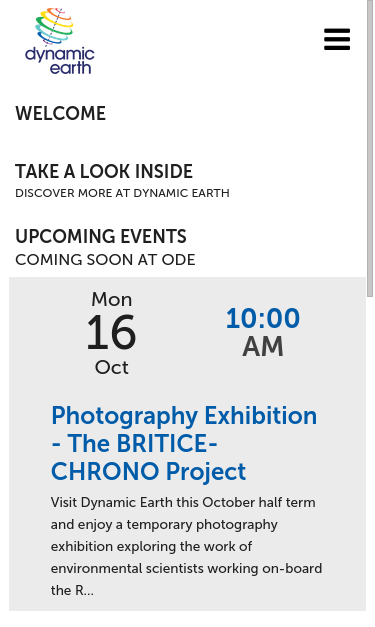Click the AM label under the time
Viewport: 375px width, 627px height.
click(x=263, y=347)
